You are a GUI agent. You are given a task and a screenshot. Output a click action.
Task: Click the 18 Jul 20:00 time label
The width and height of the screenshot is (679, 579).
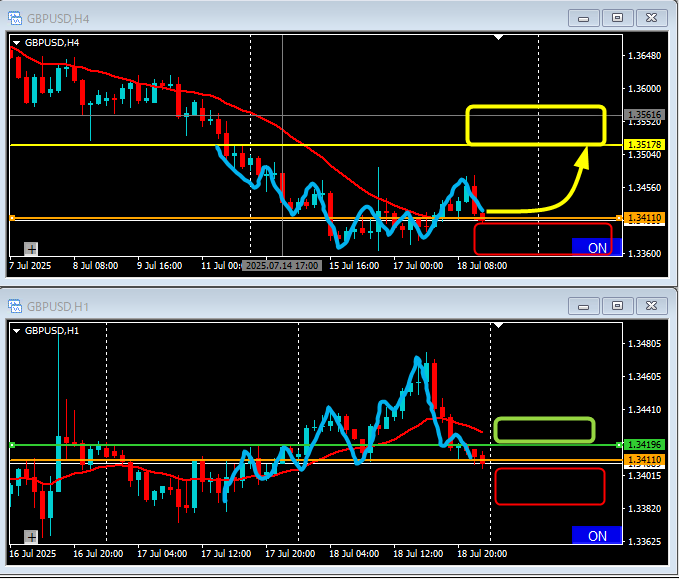(x=482, y=553)
